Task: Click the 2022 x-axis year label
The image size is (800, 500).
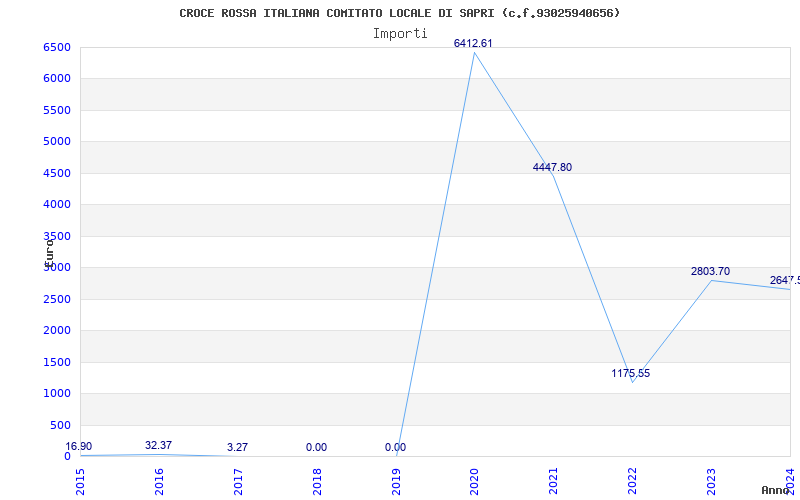Action: [x=633, y=481]
